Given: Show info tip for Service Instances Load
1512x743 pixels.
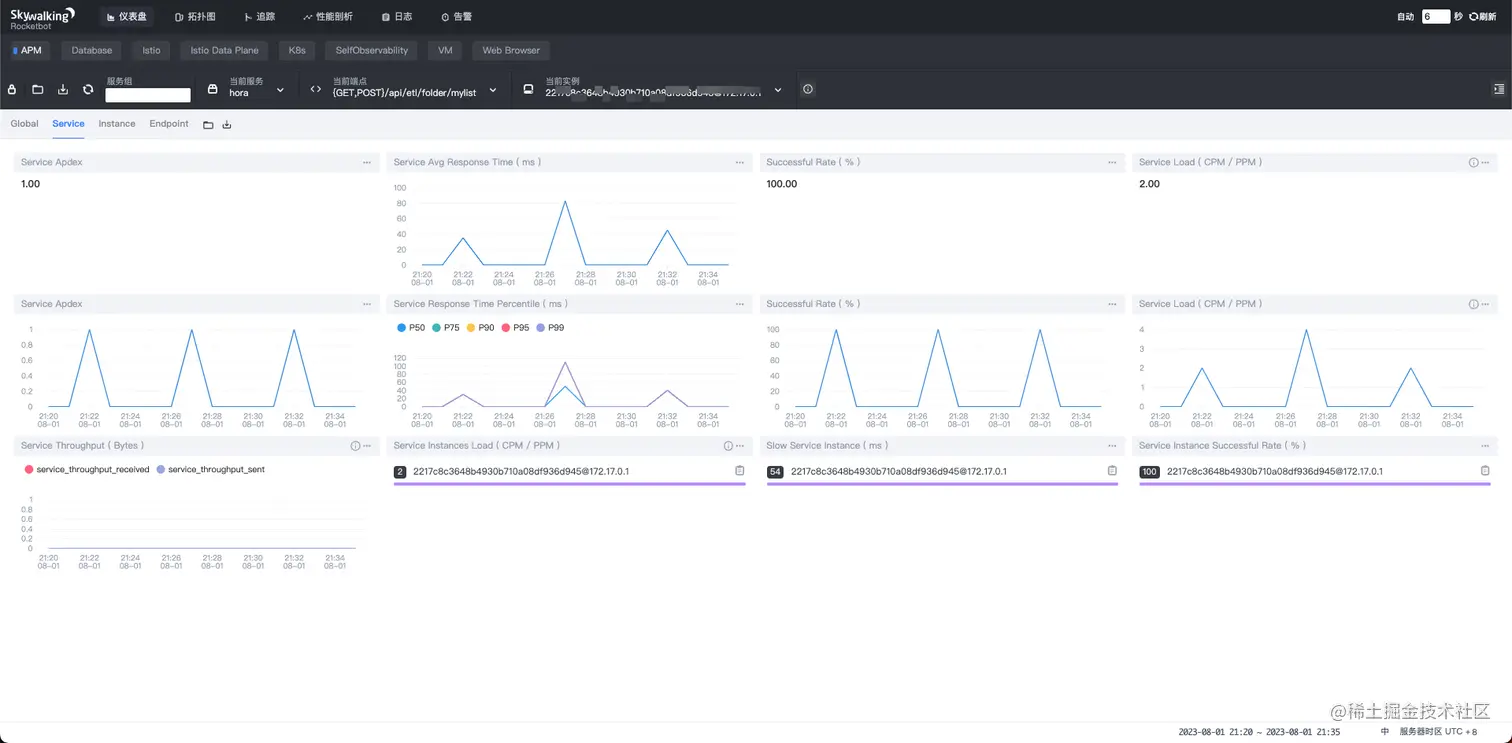Looking at the screenshot, I should tap(728, 446).
